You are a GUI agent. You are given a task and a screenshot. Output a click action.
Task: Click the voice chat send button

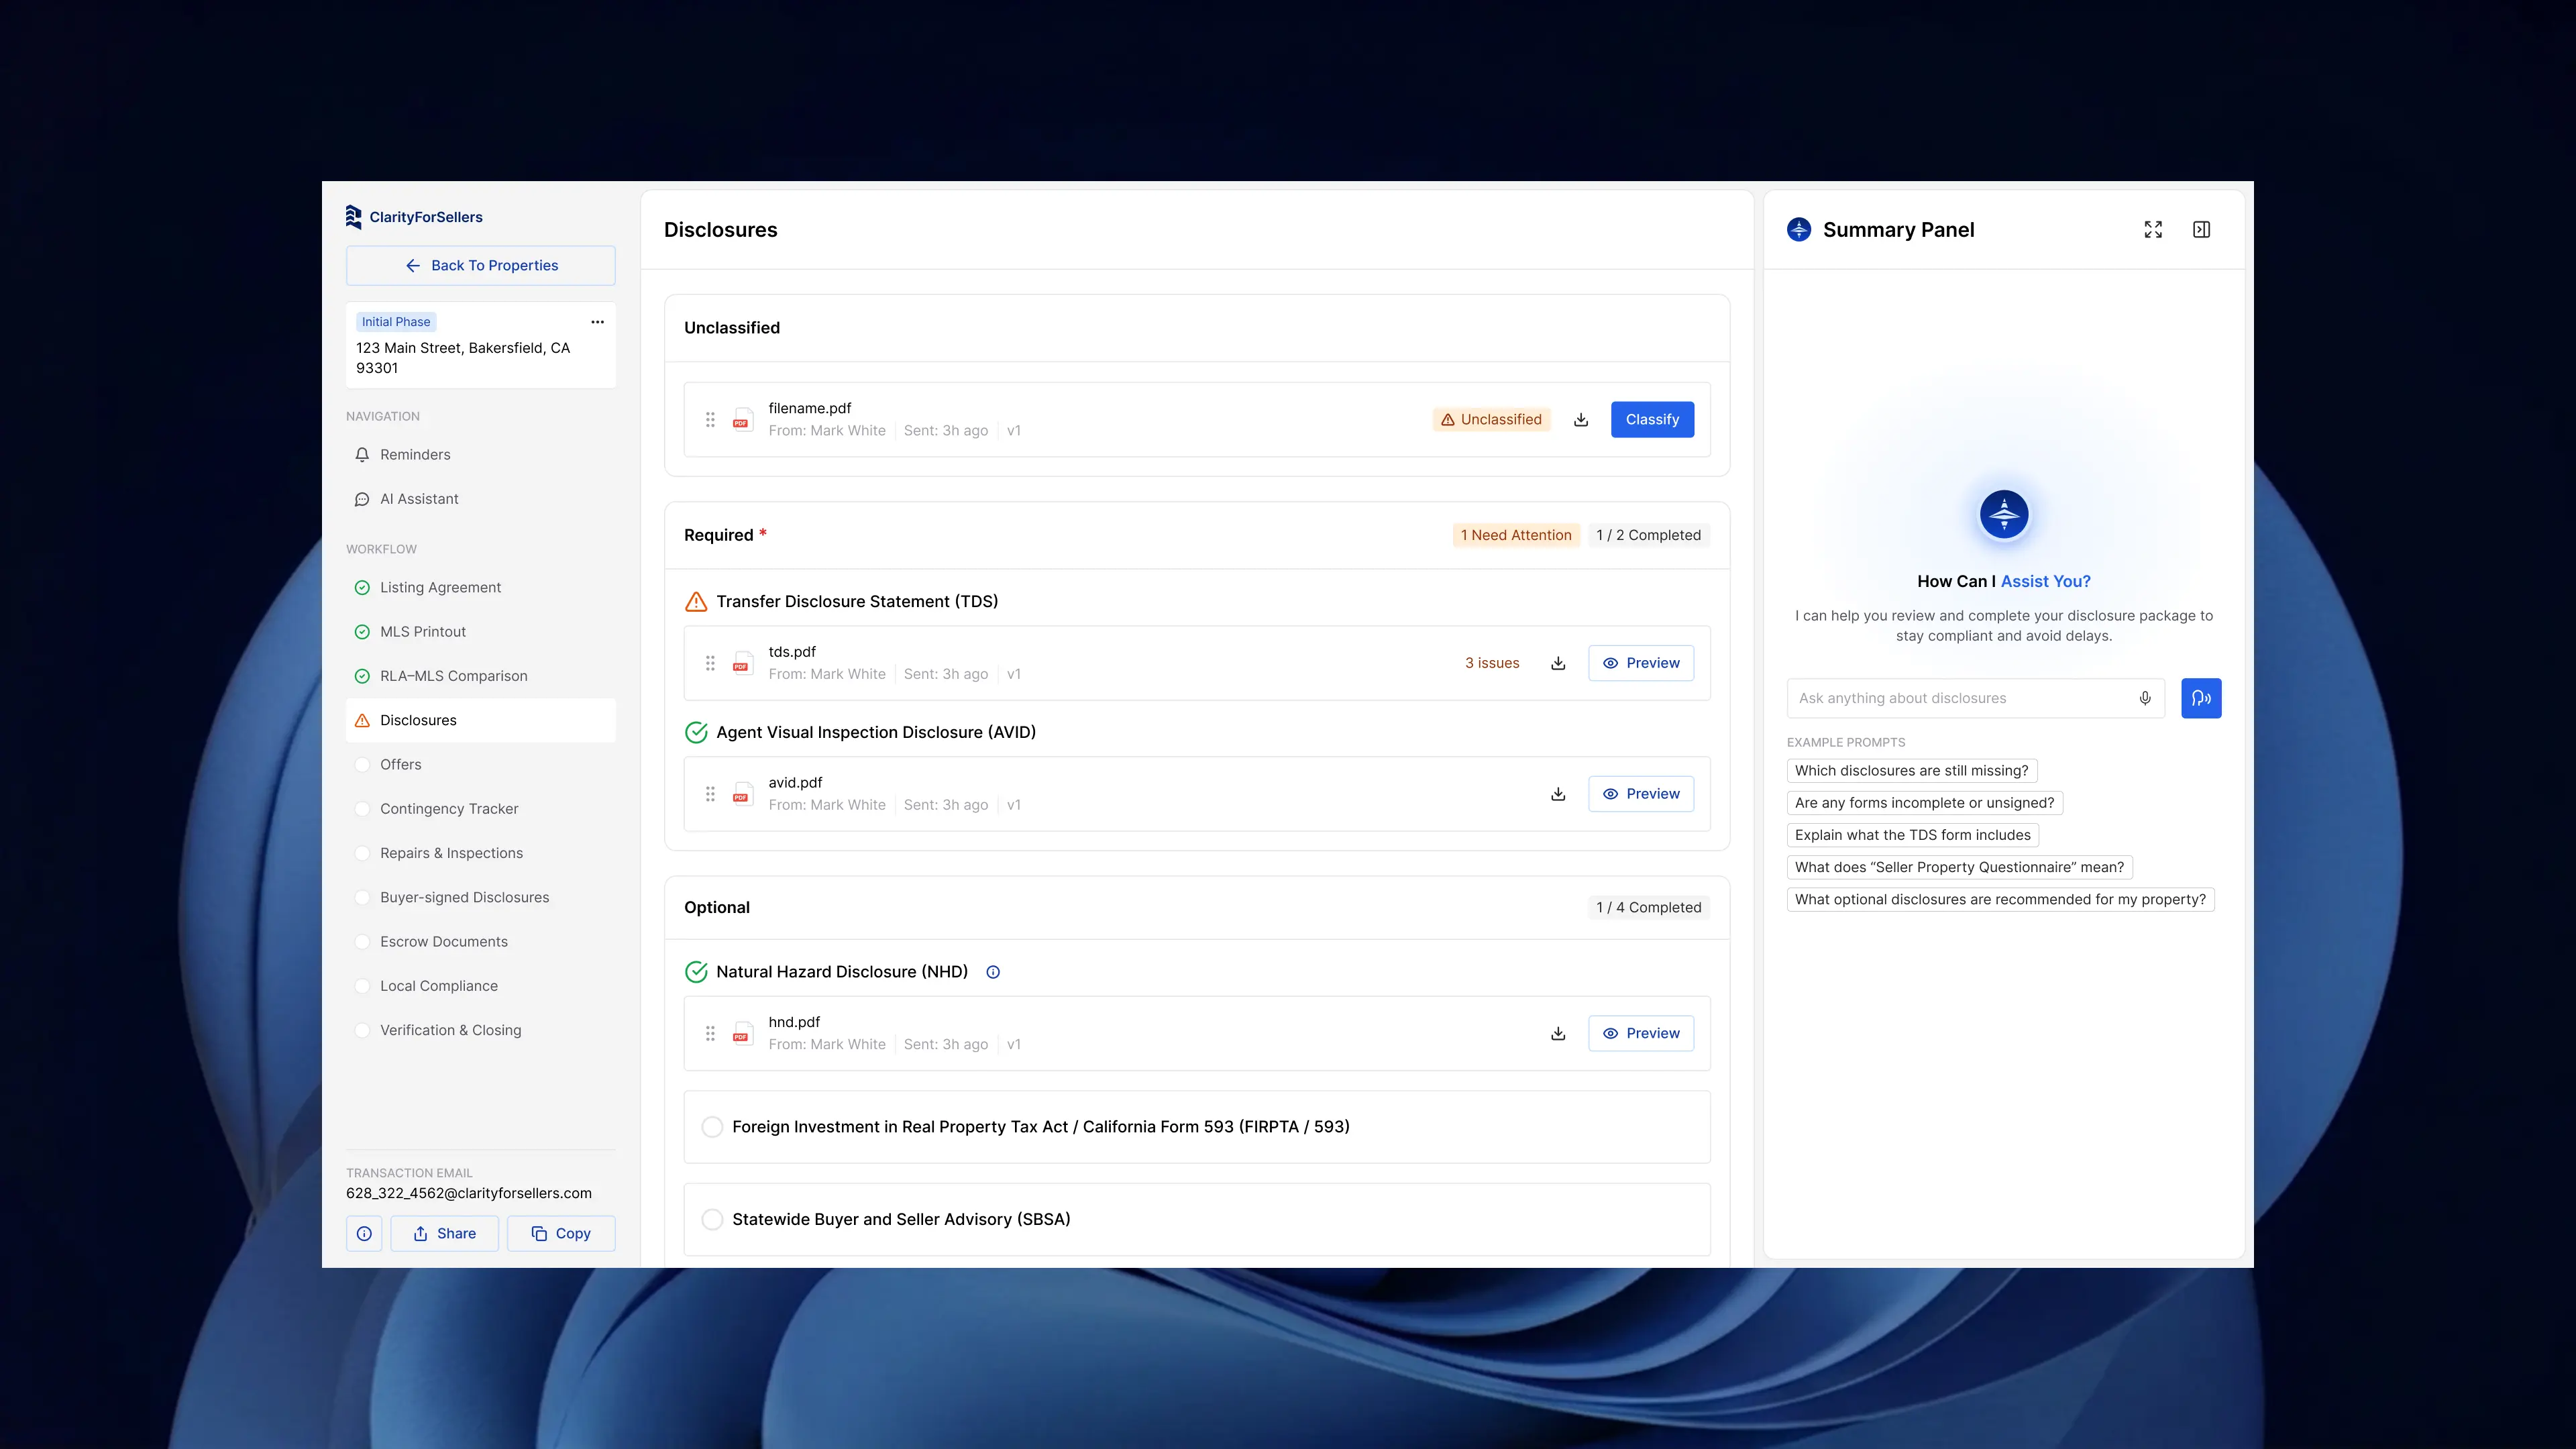pyautogui.click(x=2201, y=698)
